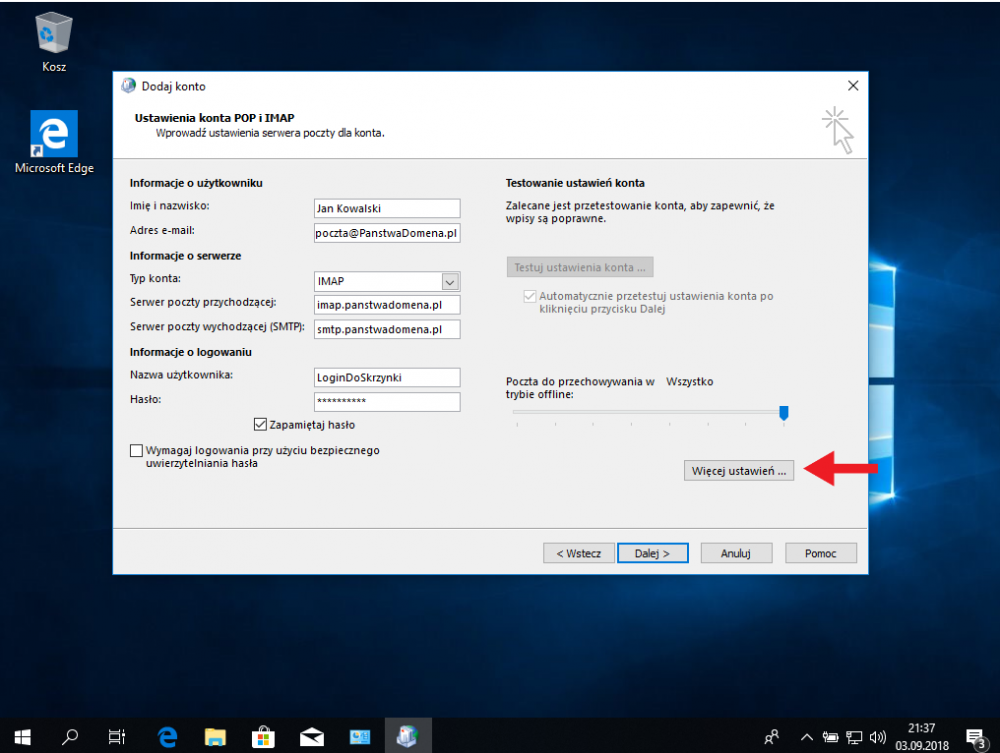Open File Explorer from the taskbar
Image resolution: width=1000 pixels, height=753 pixels.
215,736
